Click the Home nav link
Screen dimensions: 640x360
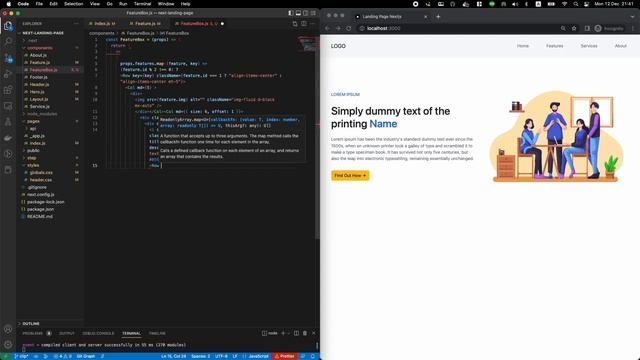click(523, 46)
